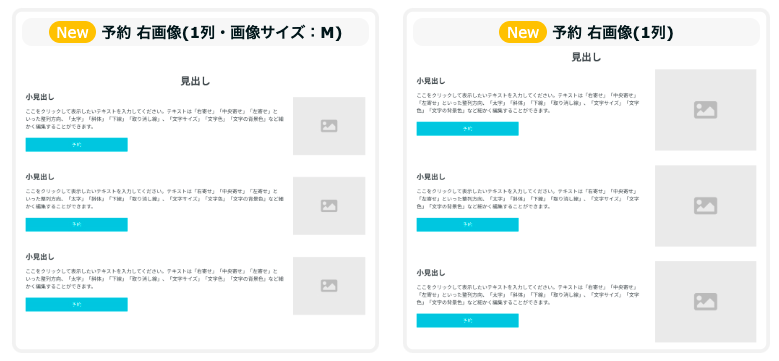Click the 見出し heading in left template
779x361 pixels.
pyautogui.click(x=195, y=81)
